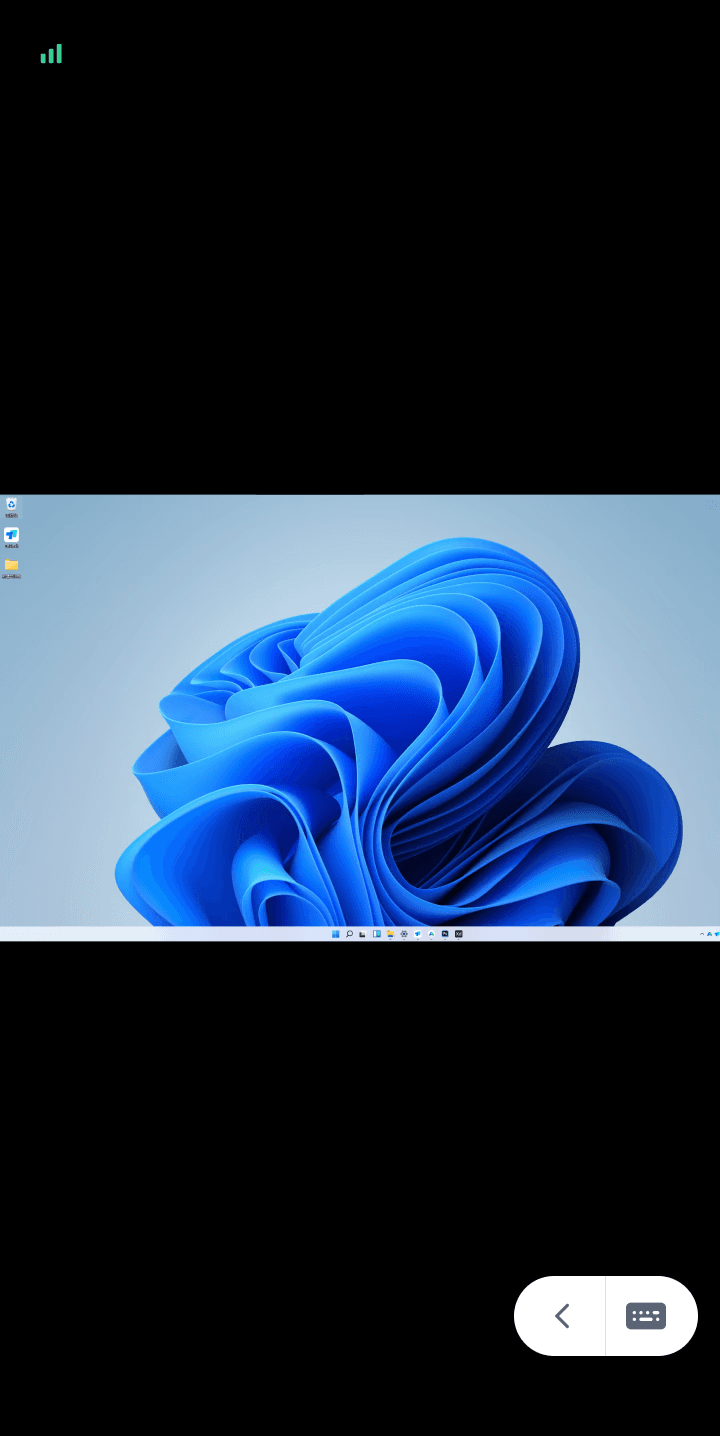This screenshot has width=720, height=1436.
Task: Open the Windows Start menu
Action: (335, 934)
